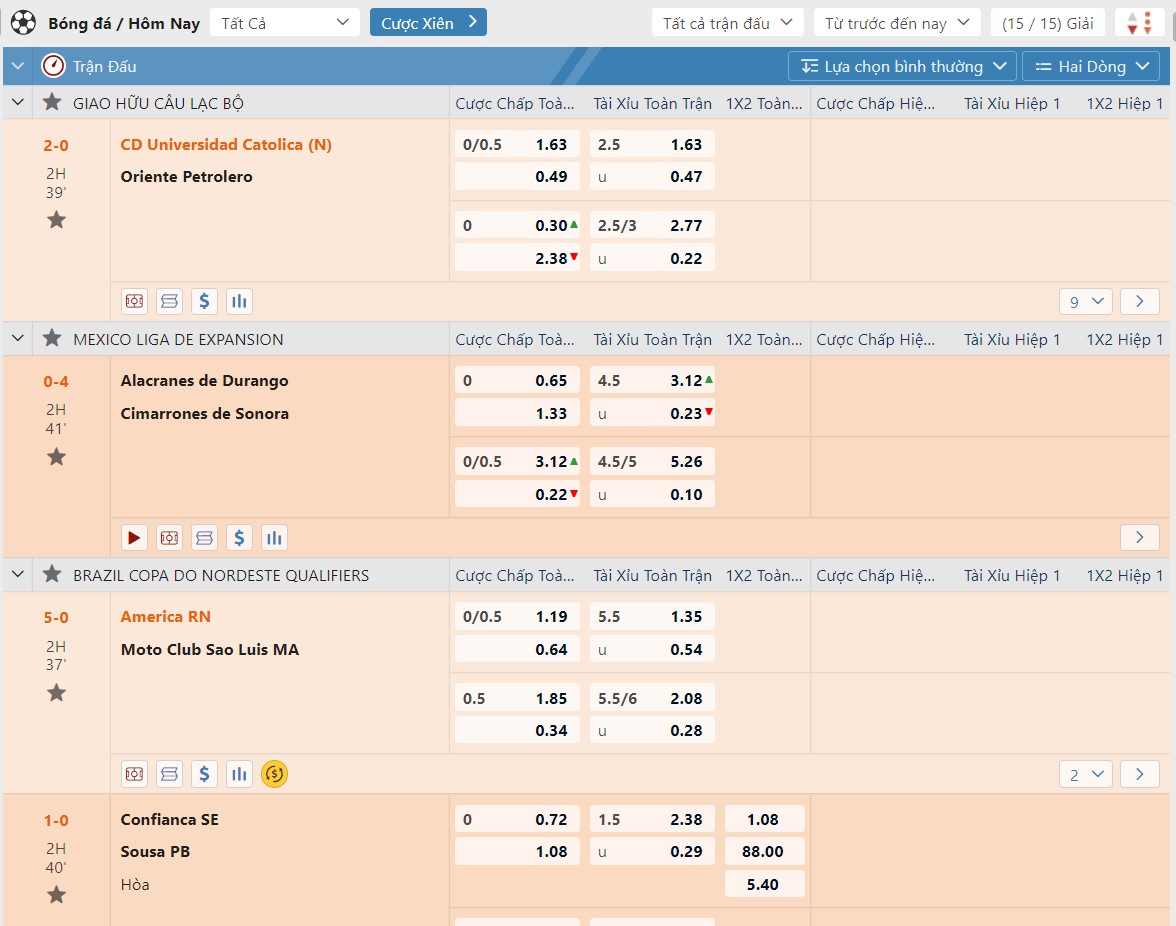
Task: Click the Cược Xiên button
Action: click(x=428, y=22)
